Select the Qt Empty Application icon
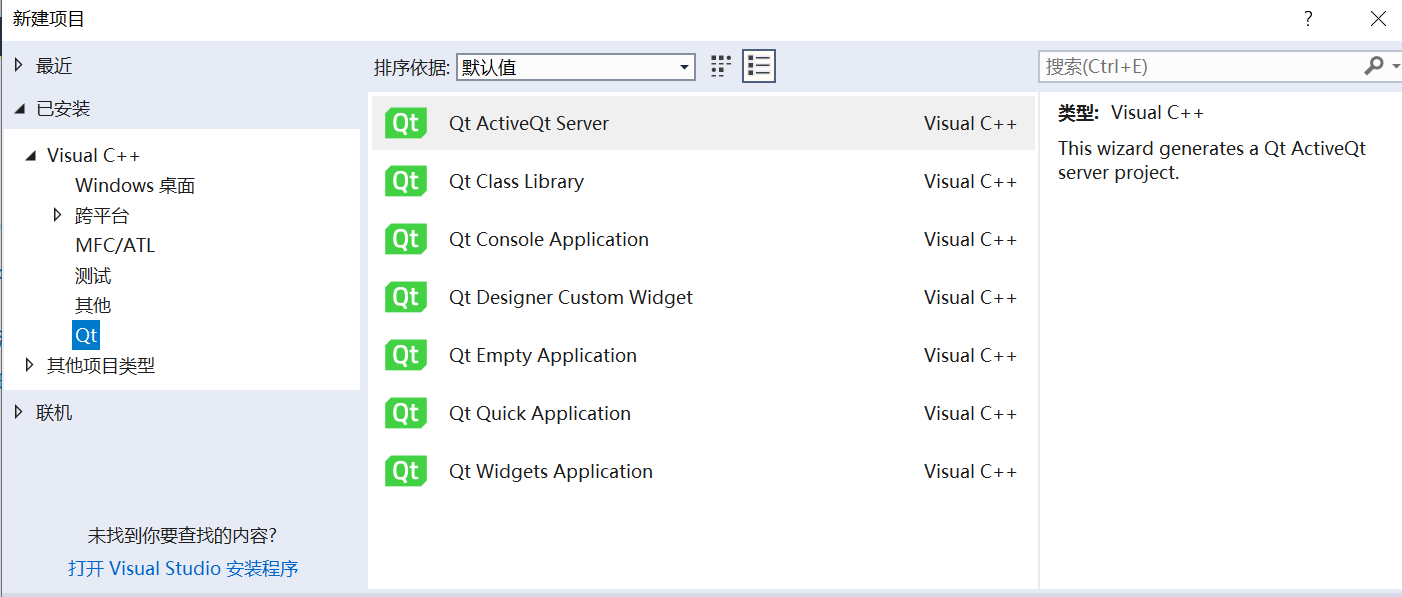Image resolution: width=1402 pixels, height=597 pixels. pos(405,355)
